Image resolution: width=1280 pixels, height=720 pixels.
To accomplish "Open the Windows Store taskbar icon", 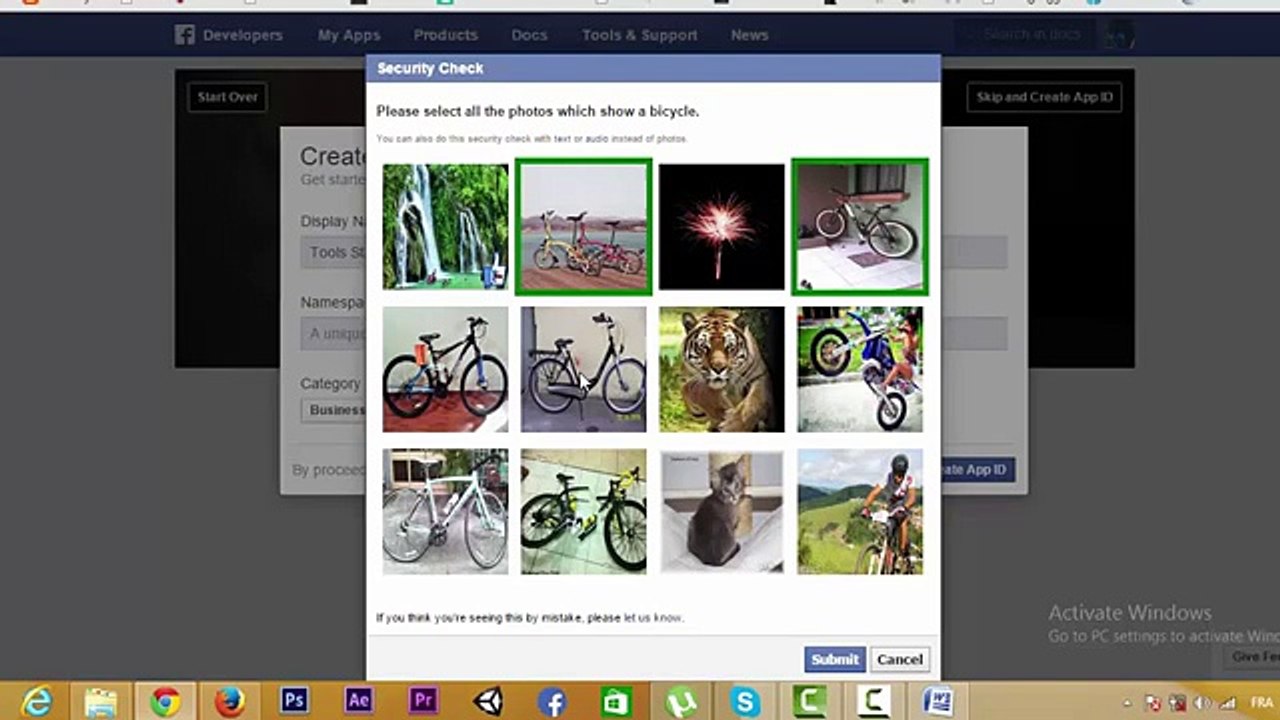I will tap(616, 702).
